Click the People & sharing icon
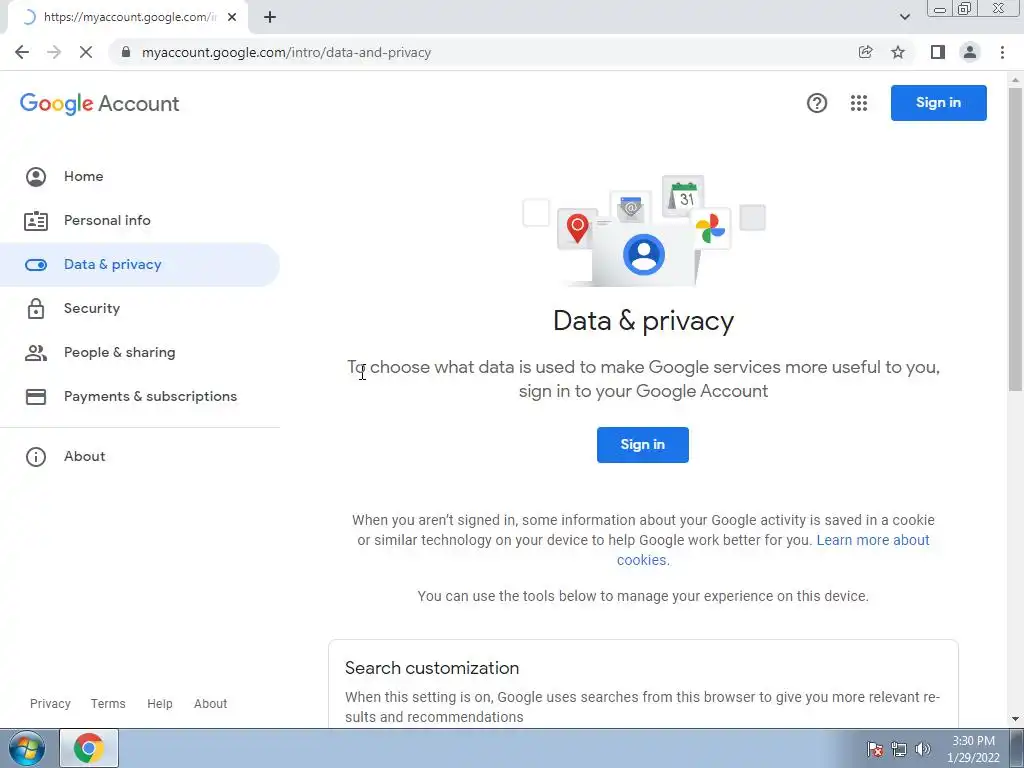The image size is (1024, 768). coord(36,353)
